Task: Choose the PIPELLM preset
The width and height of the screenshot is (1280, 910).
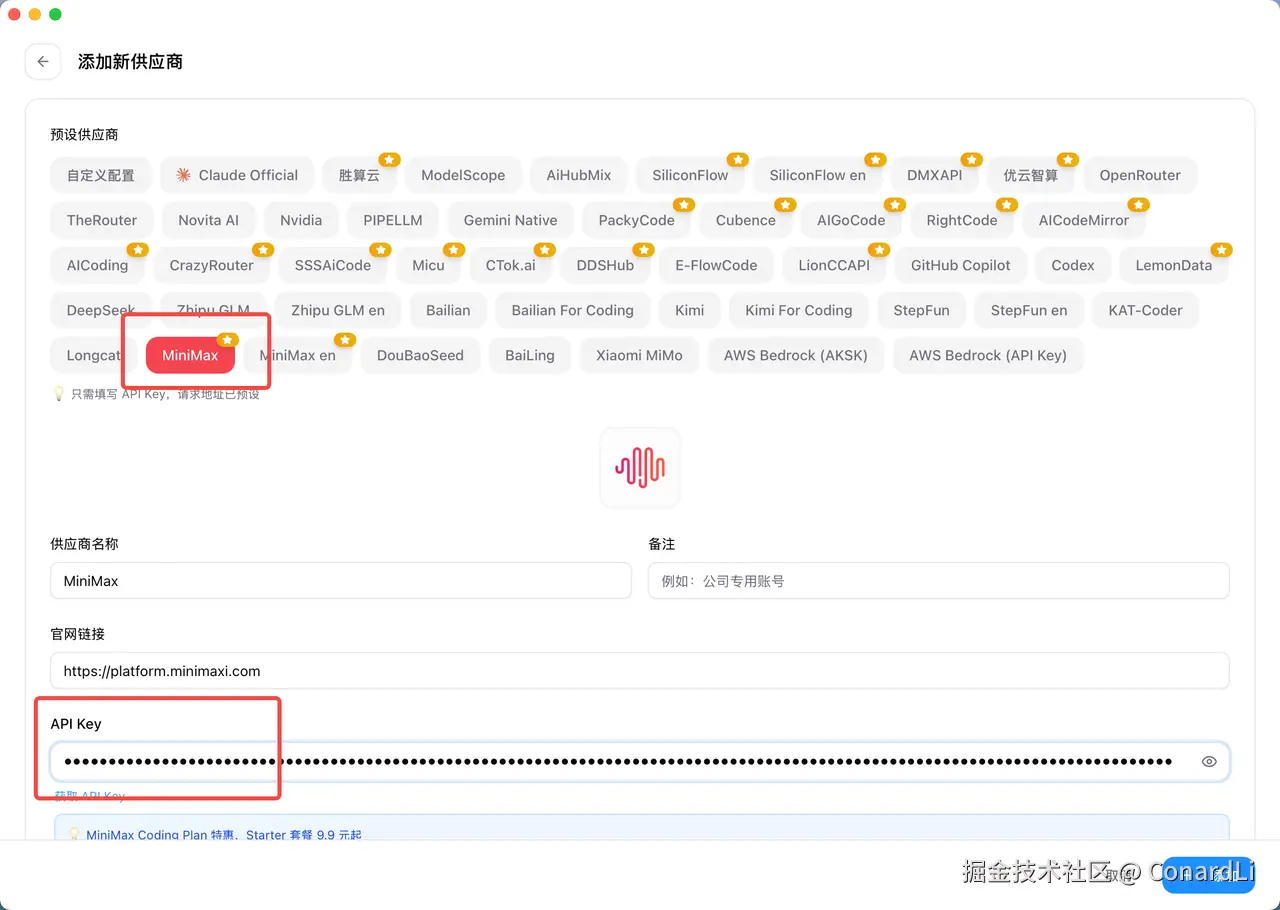Action: 393,220
